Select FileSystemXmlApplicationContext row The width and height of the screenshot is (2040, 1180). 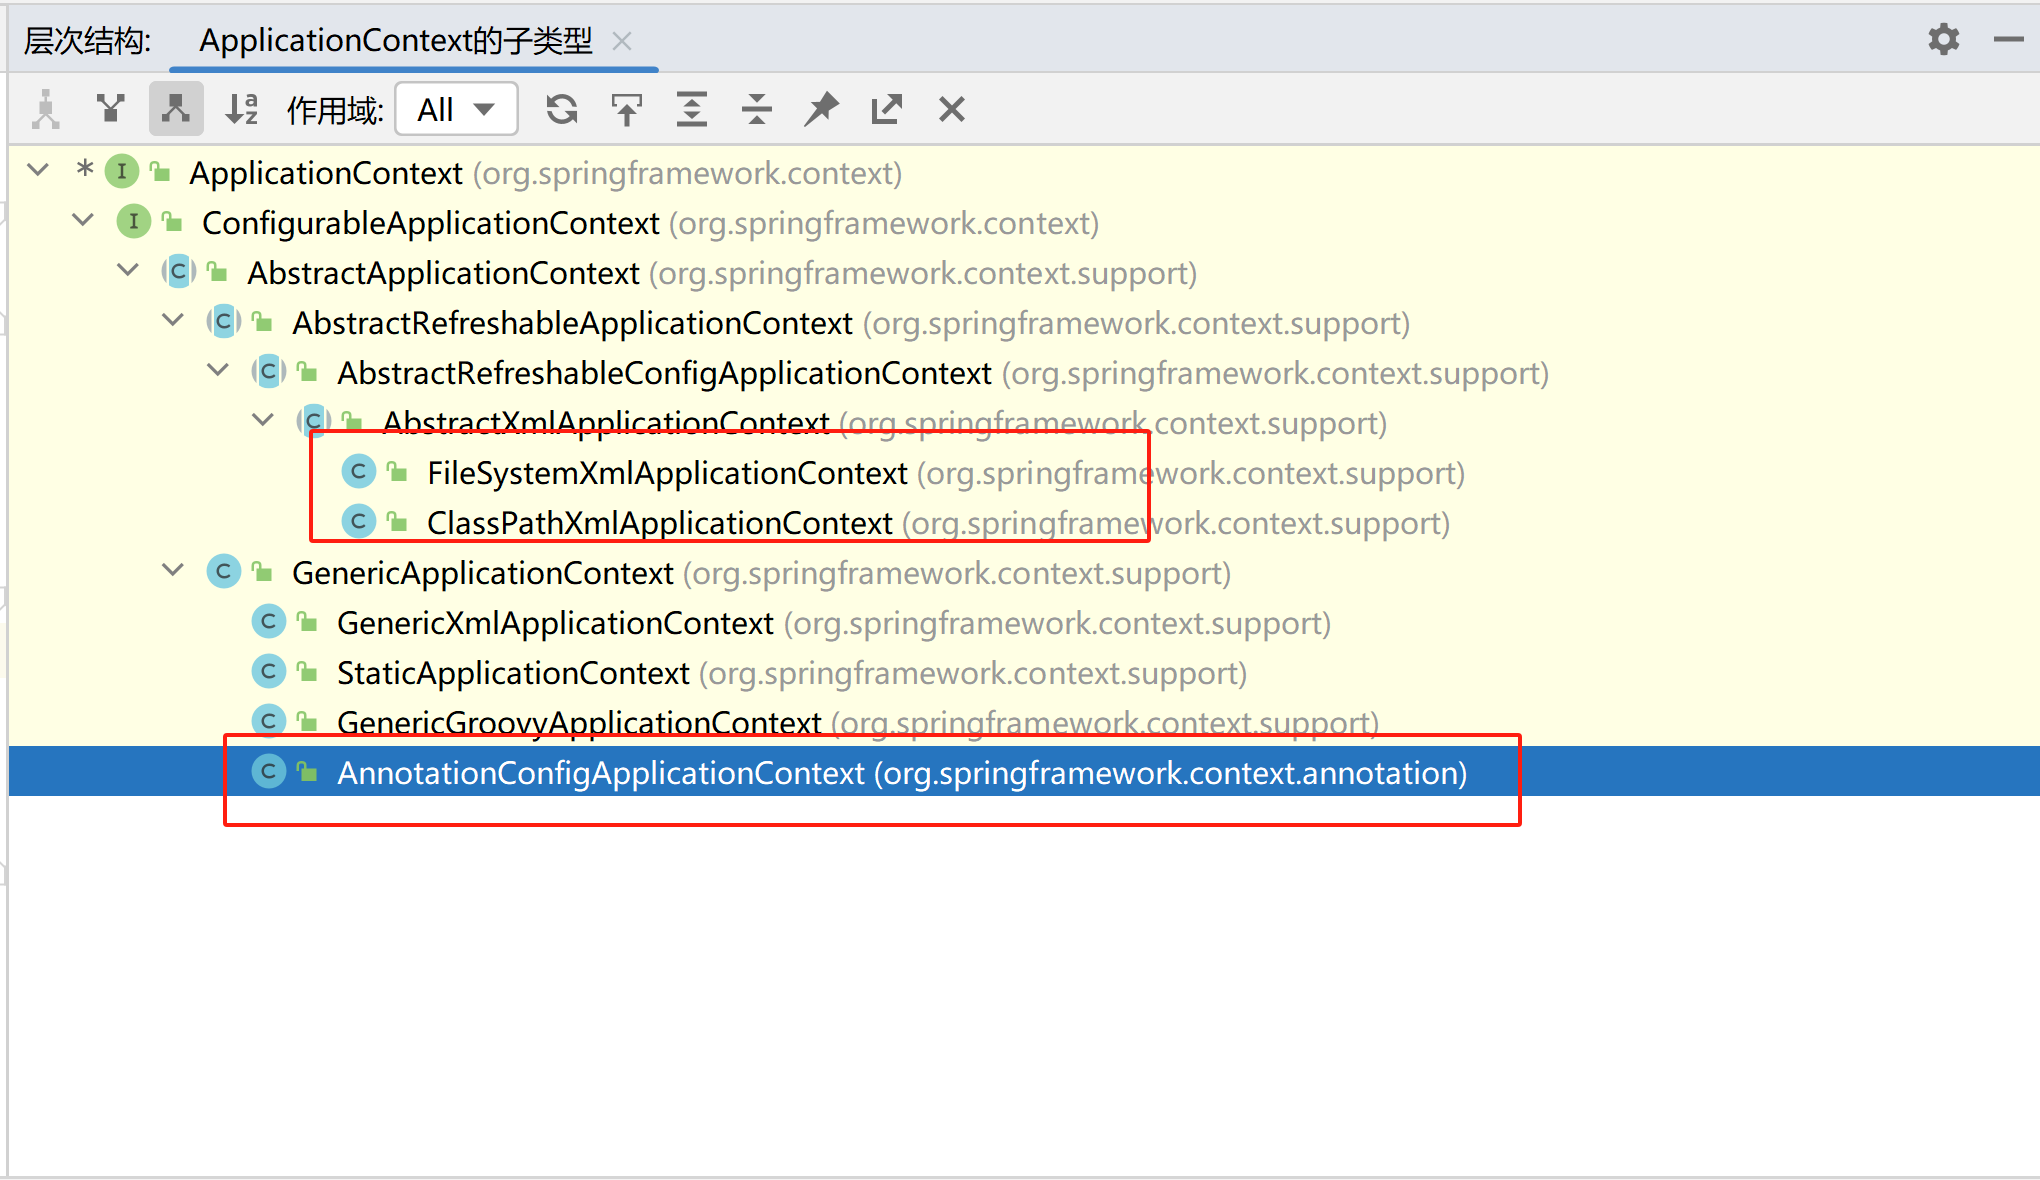[x=1024, y=472]
